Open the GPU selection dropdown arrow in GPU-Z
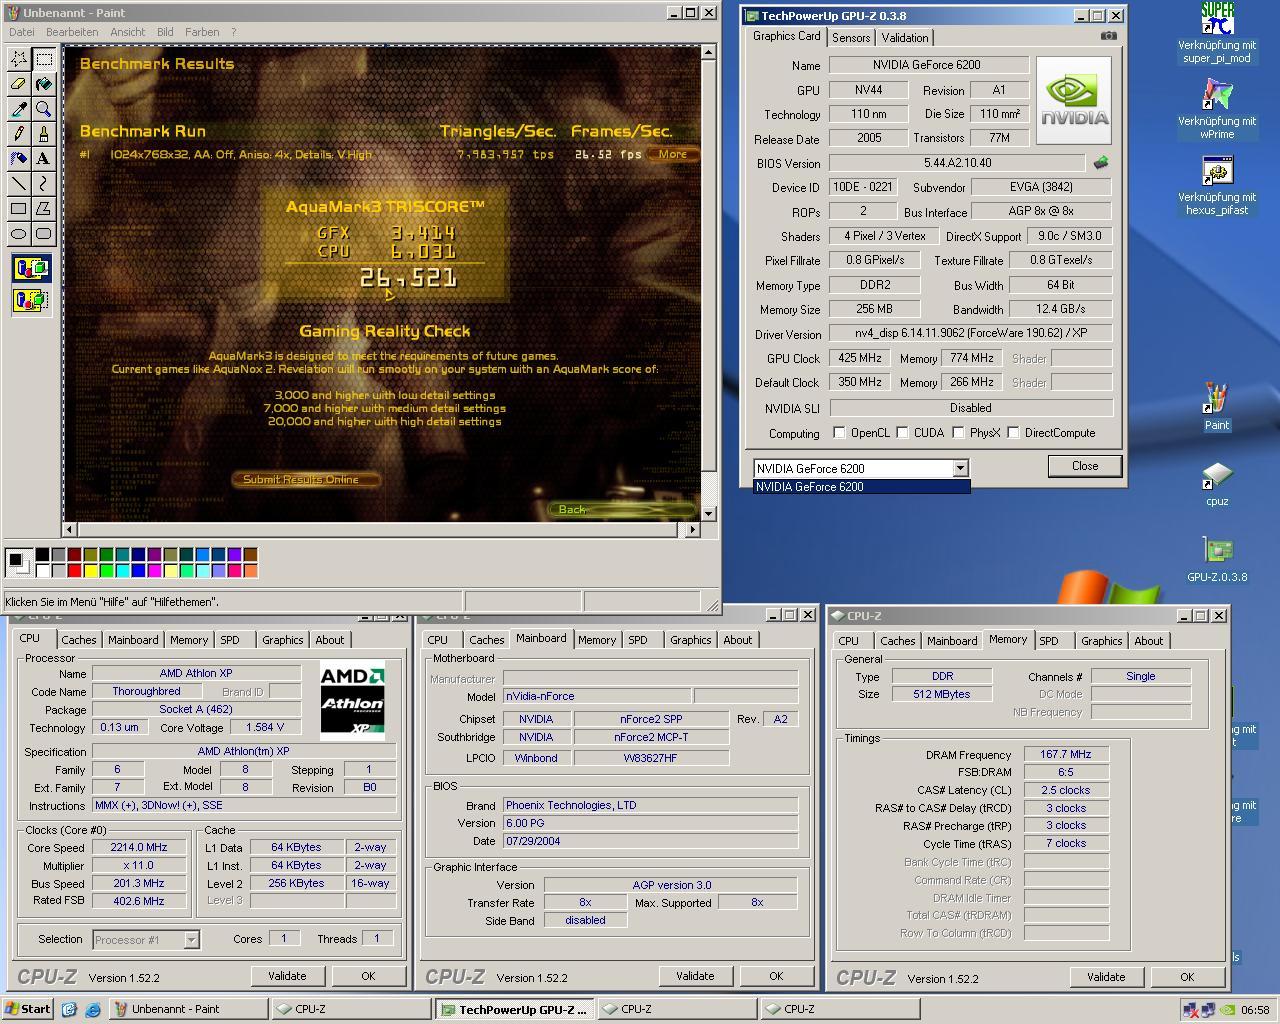Screen dimensions: 1280x1024 pyautogui.click(x=960, y=468)
